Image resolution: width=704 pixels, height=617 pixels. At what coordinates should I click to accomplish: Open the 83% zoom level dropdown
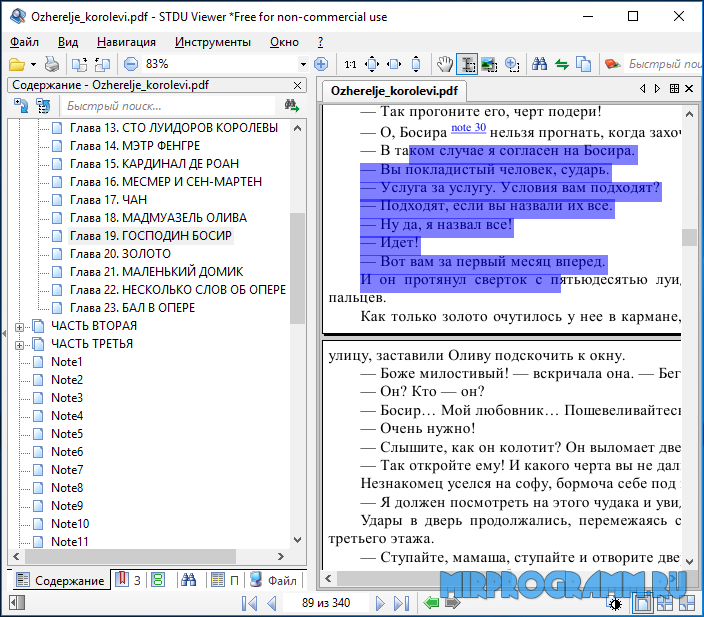[303, 64]
